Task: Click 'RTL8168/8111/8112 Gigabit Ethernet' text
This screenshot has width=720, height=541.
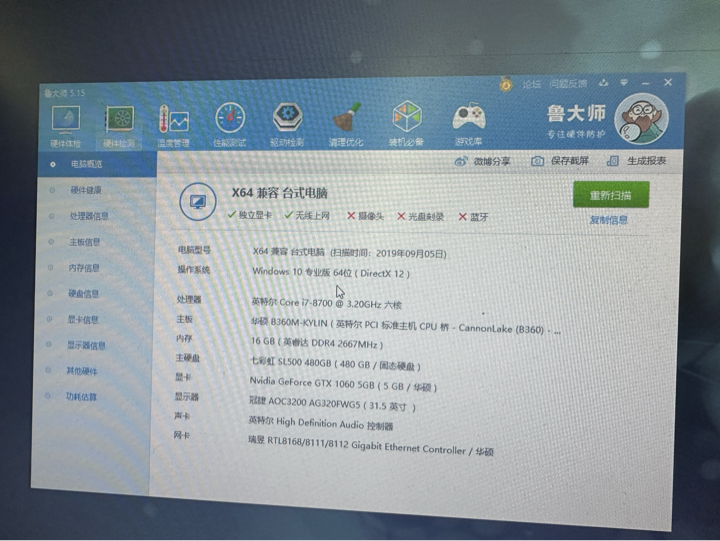Action: tap(343, 444)
